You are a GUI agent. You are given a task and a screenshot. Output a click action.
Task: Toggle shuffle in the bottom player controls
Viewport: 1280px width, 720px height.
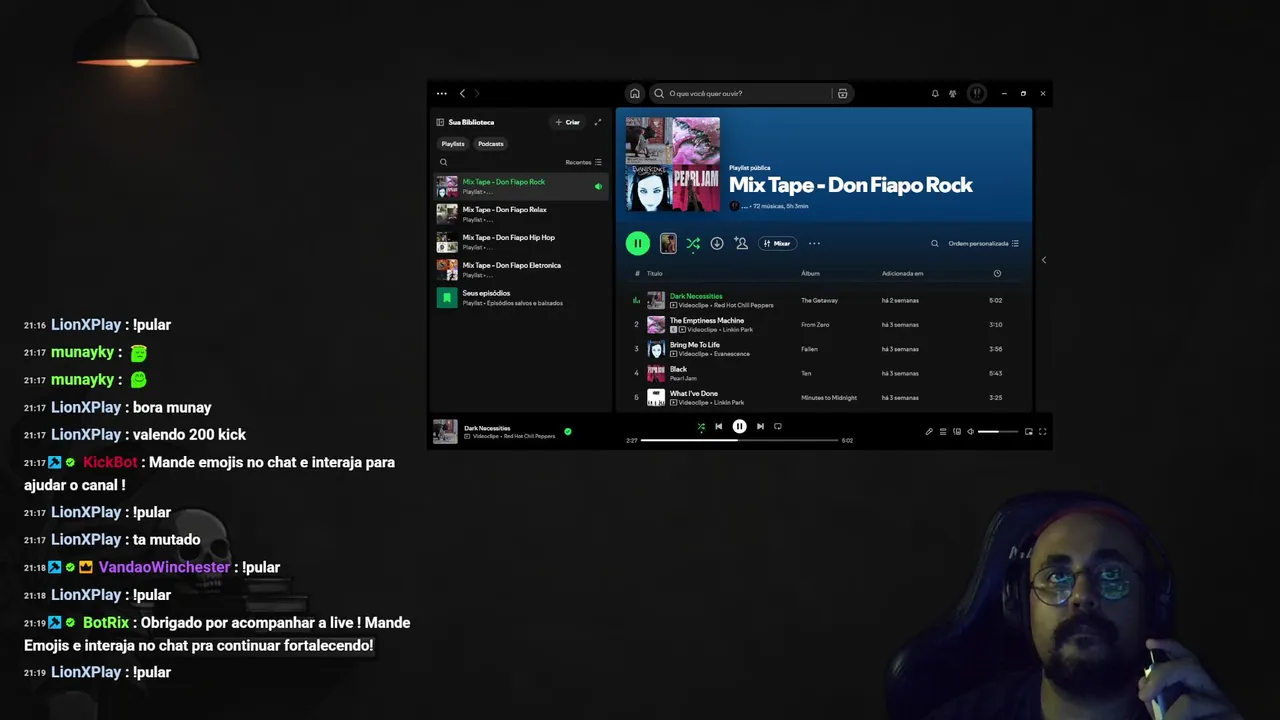tap(701, 426)
